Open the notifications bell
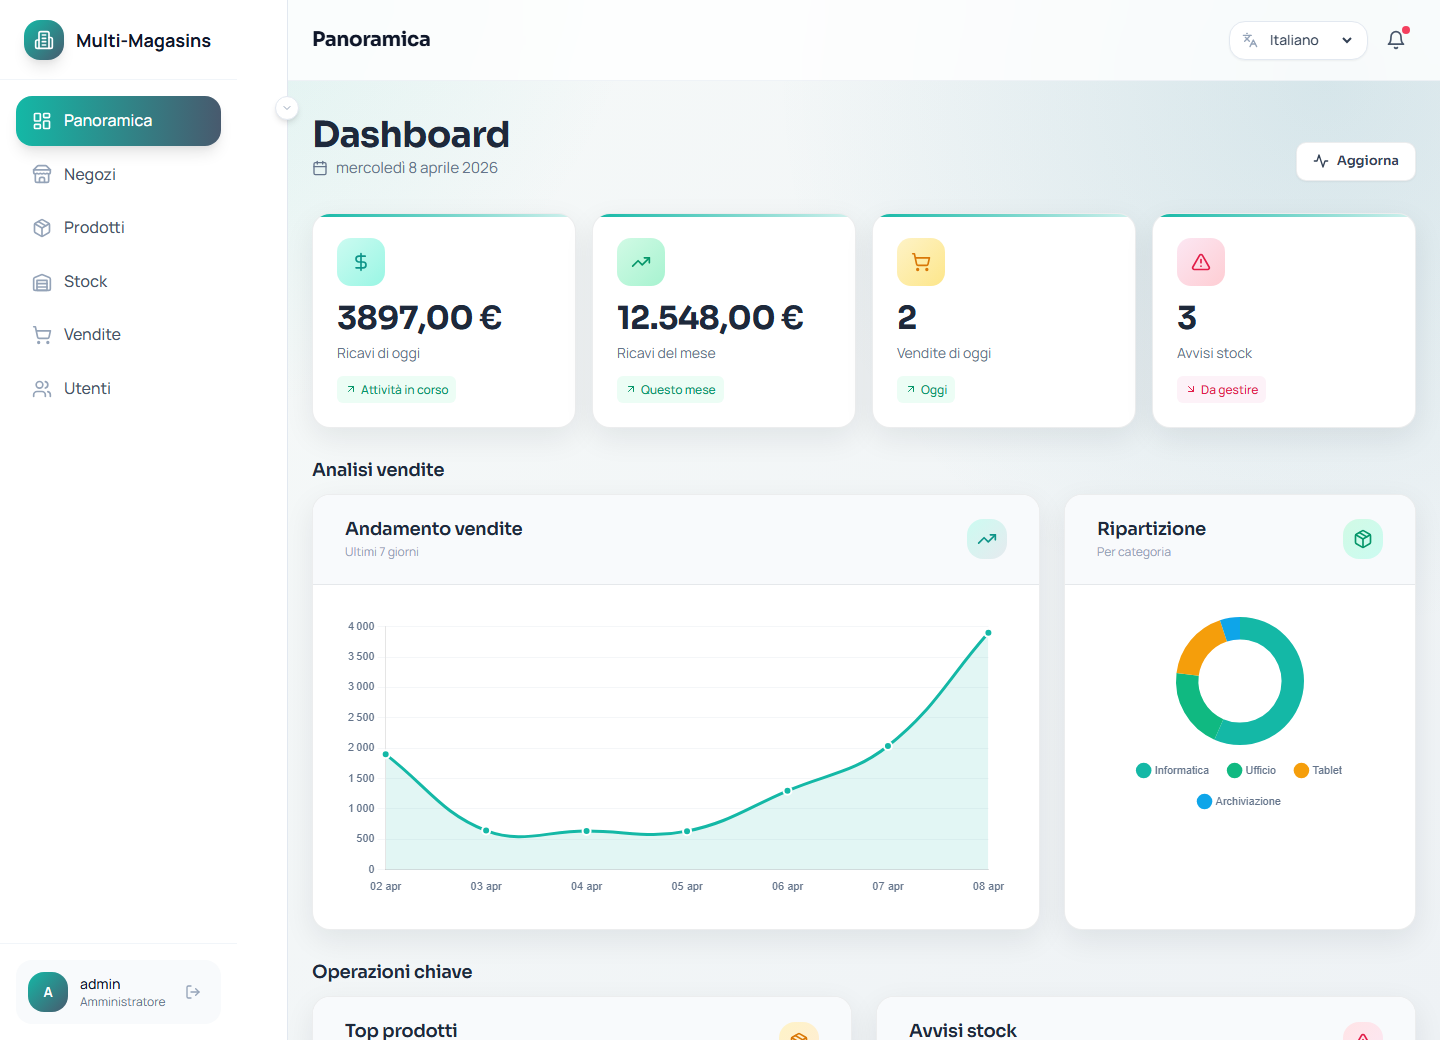 pos(1396,40)
